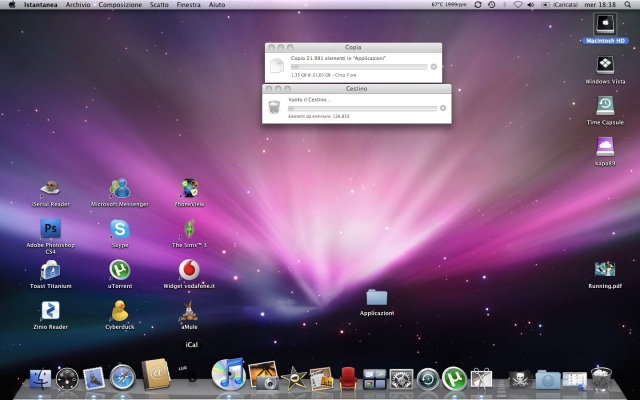Open the Scatto menu
This screenshot has width=640, height=400.
coord(159,4)
